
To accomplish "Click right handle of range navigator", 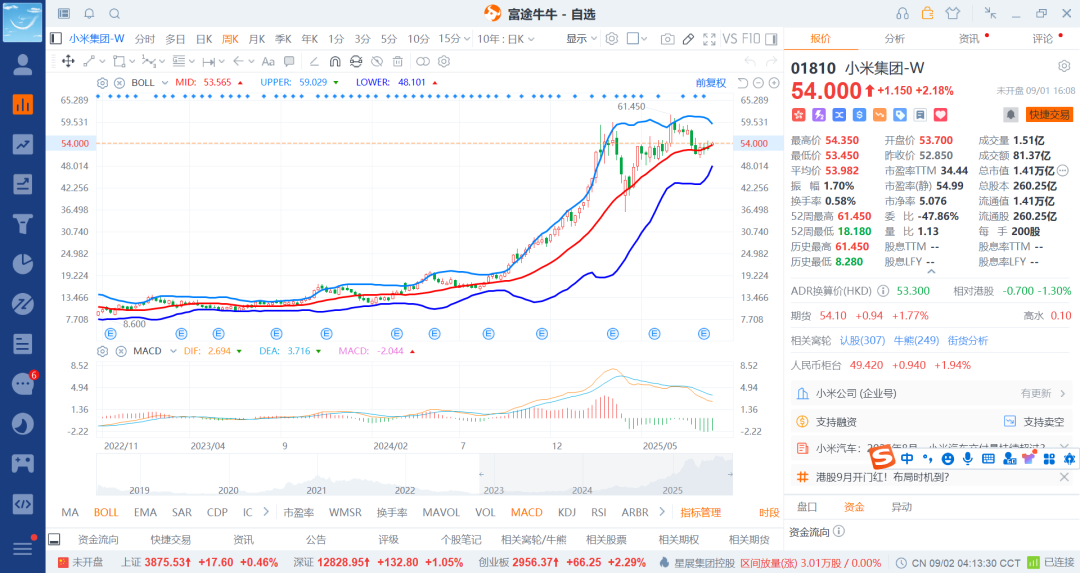I will coord(730,474).
